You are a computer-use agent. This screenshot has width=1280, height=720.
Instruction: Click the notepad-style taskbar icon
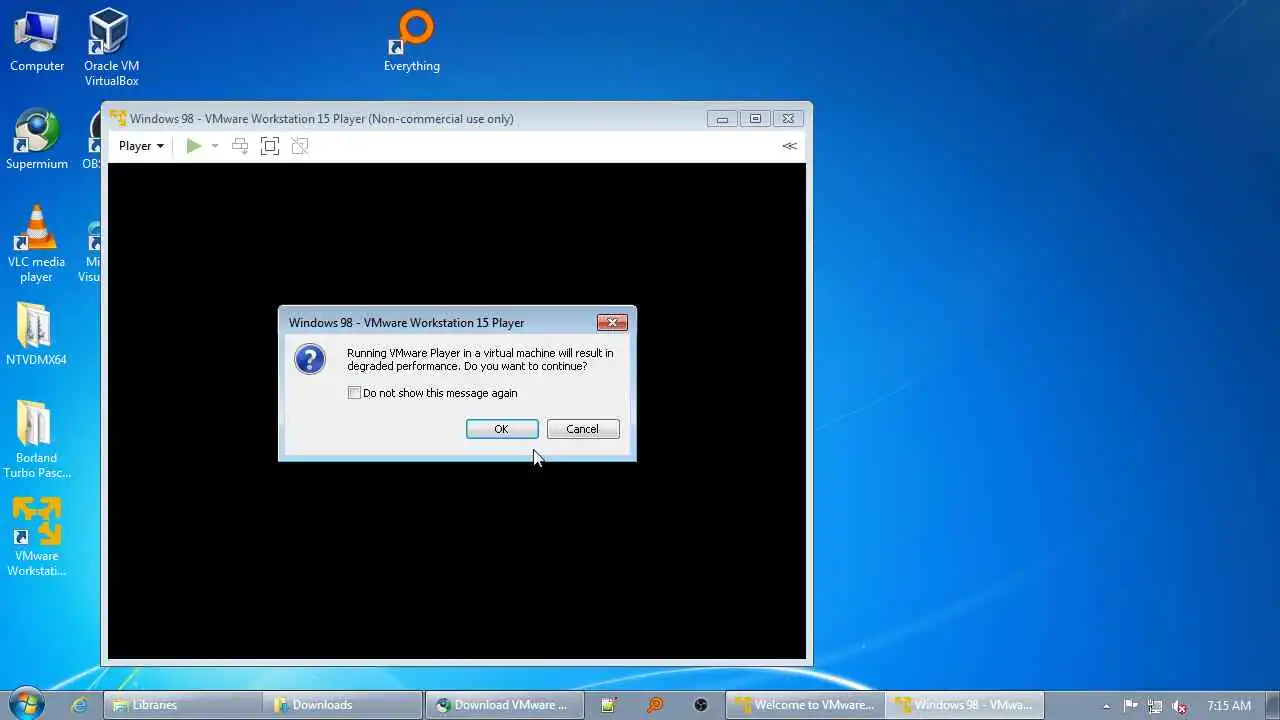[x=608, y=705]
